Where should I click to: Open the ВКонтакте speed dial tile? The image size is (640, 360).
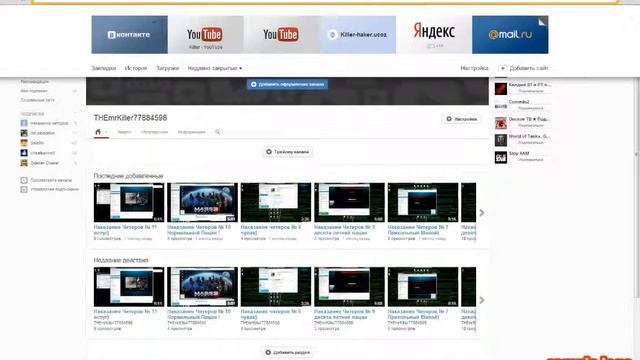point(129,35)
